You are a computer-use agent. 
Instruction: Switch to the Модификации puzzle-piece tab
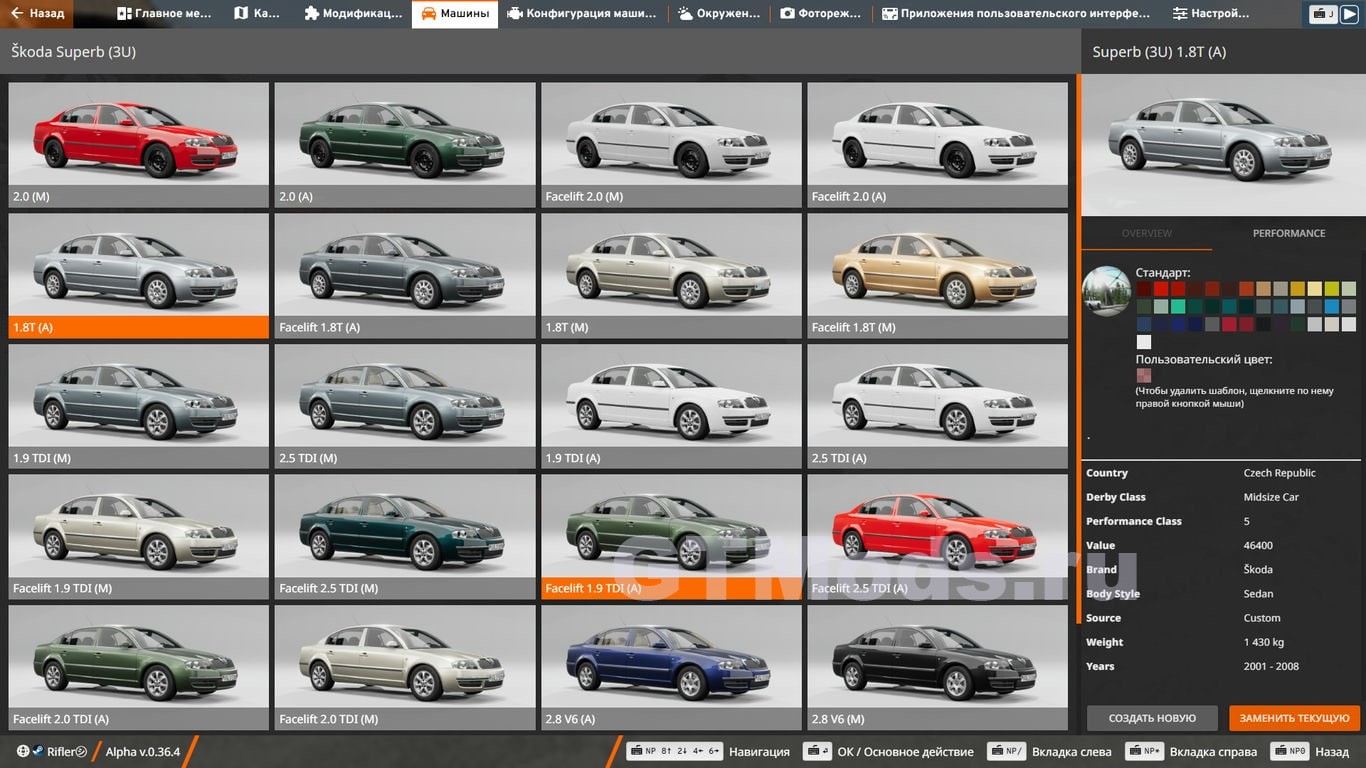click(x=353, y=14)
